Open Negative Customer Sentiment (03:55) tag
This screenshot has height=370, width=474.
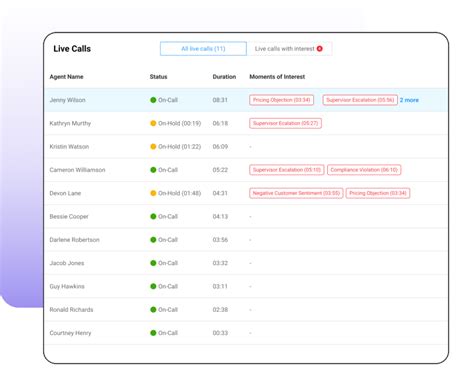[296, 193]
